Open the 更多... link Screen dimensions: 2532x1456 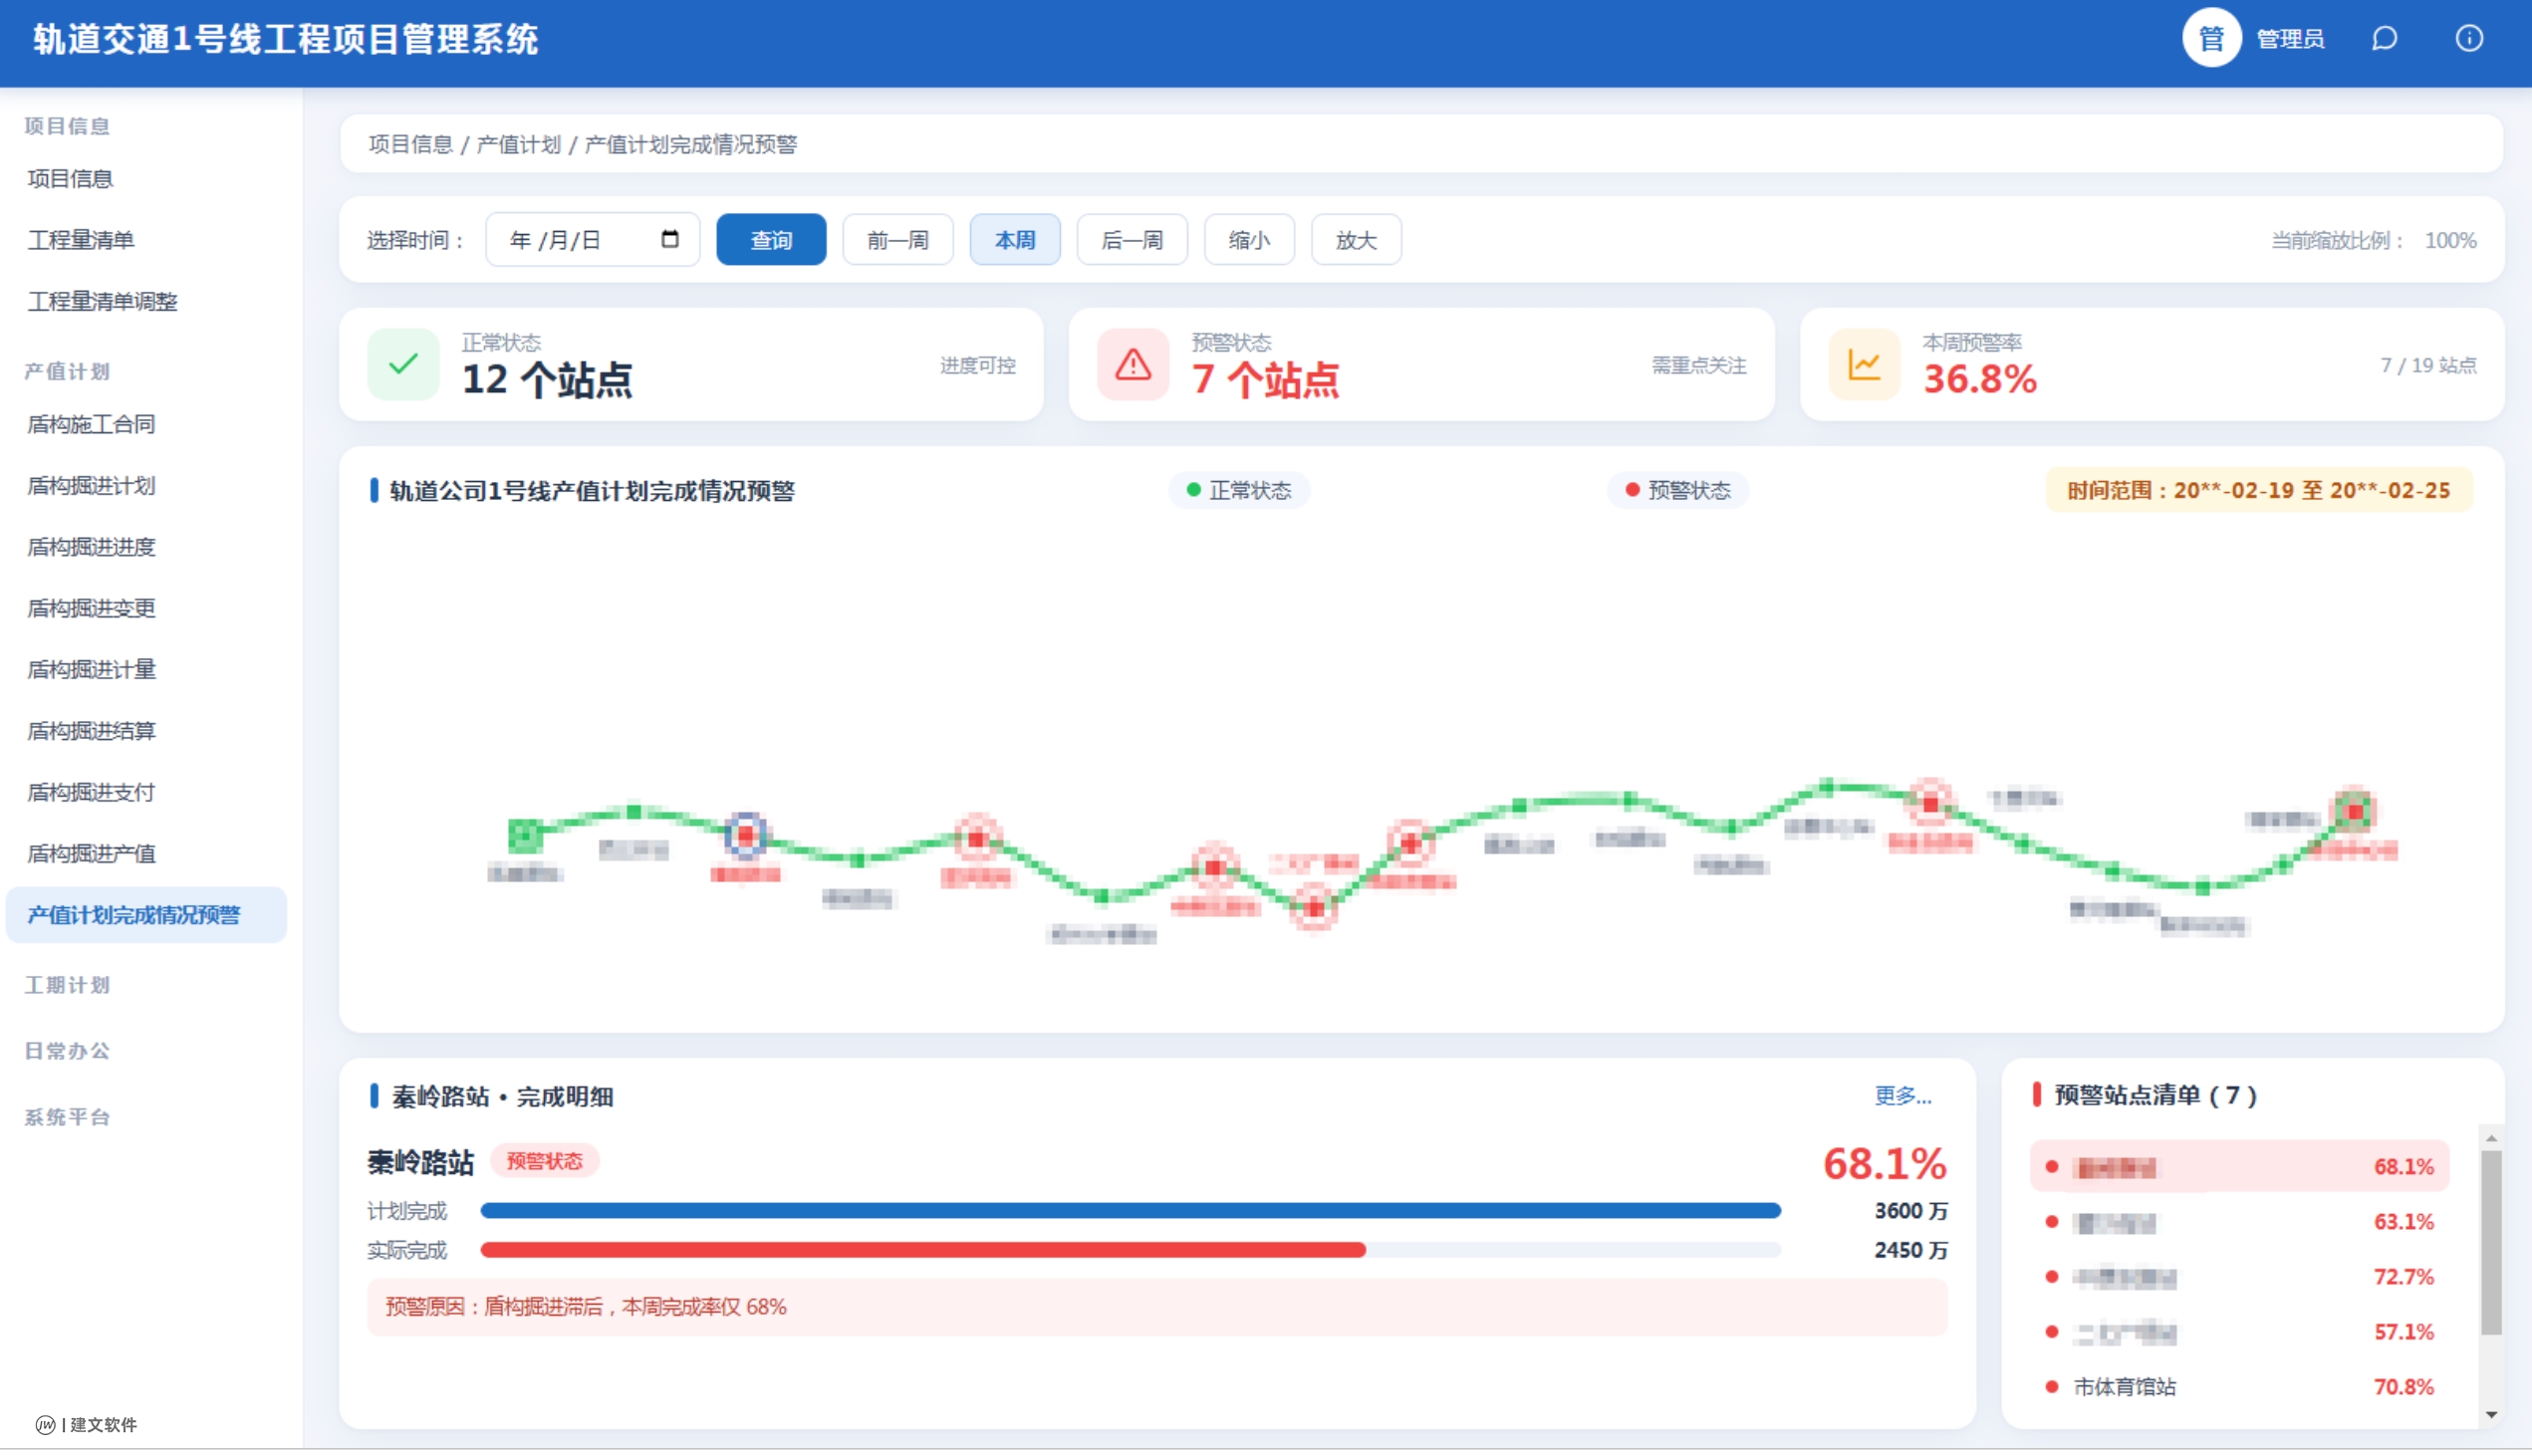1903,1095
